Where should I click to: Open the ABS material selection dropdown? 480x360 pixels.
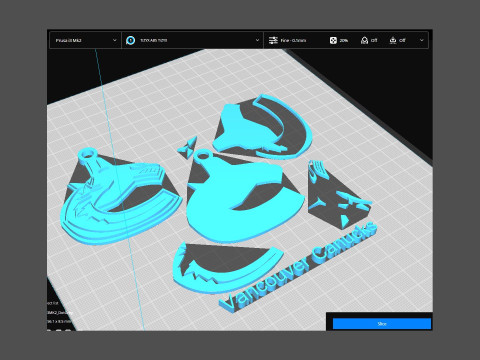click(193, 40)
